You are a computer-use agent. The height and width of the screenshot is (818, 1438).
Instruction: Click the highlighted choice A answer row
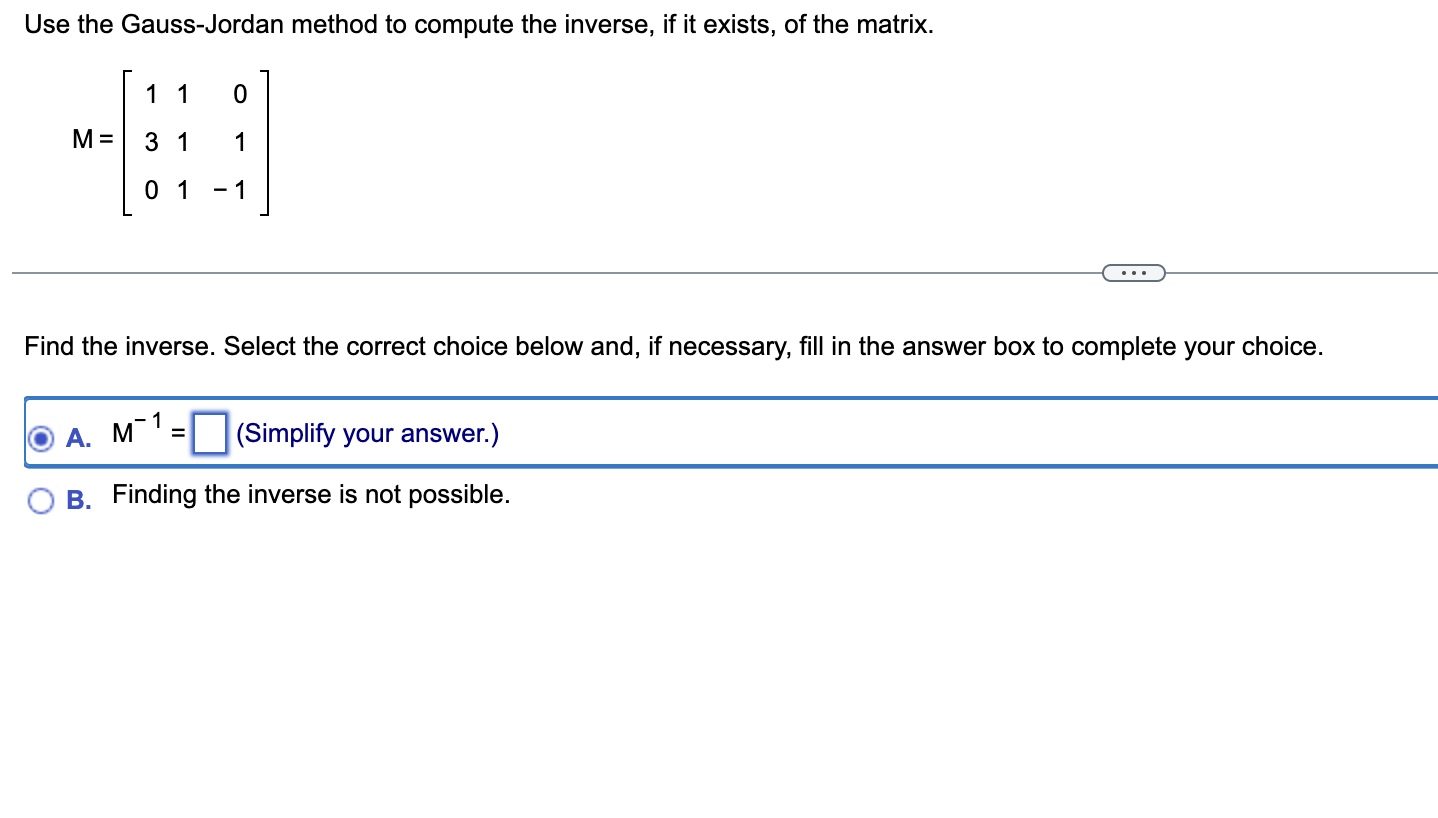point(700,432)
